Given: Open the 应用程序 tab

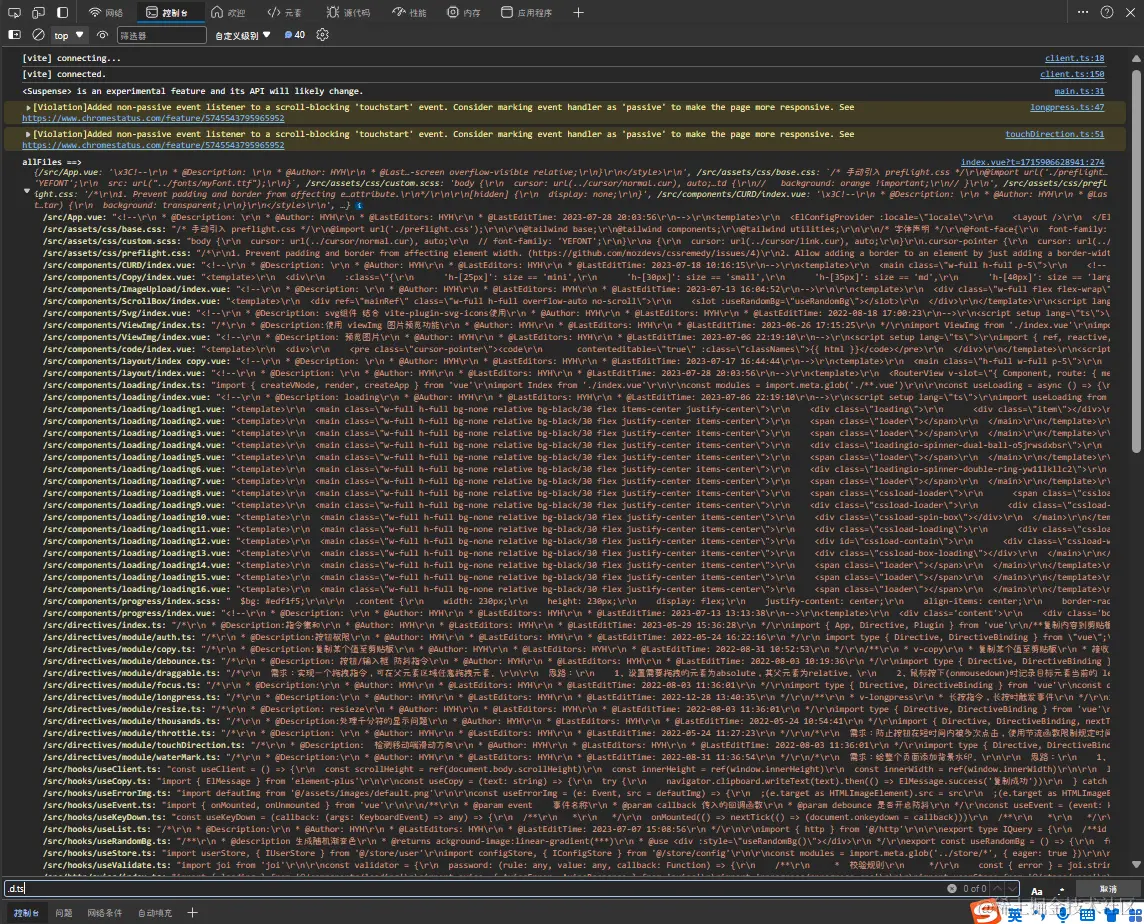Looking at the screenshot, I should (527, 12).
